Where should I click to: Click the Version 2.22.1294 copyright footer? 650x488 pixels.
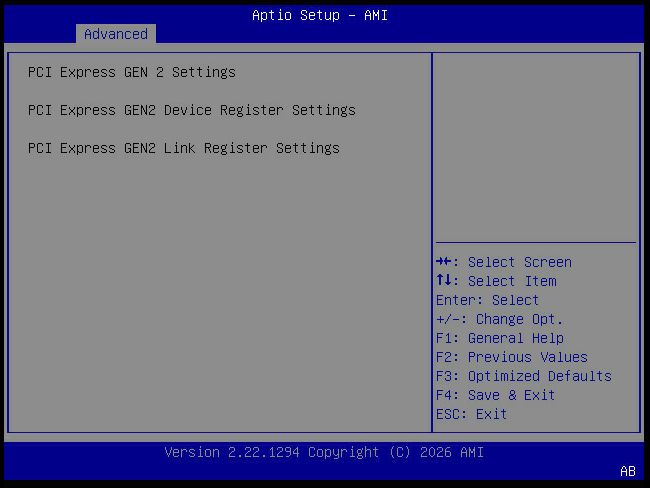click(x=324, y=452)
